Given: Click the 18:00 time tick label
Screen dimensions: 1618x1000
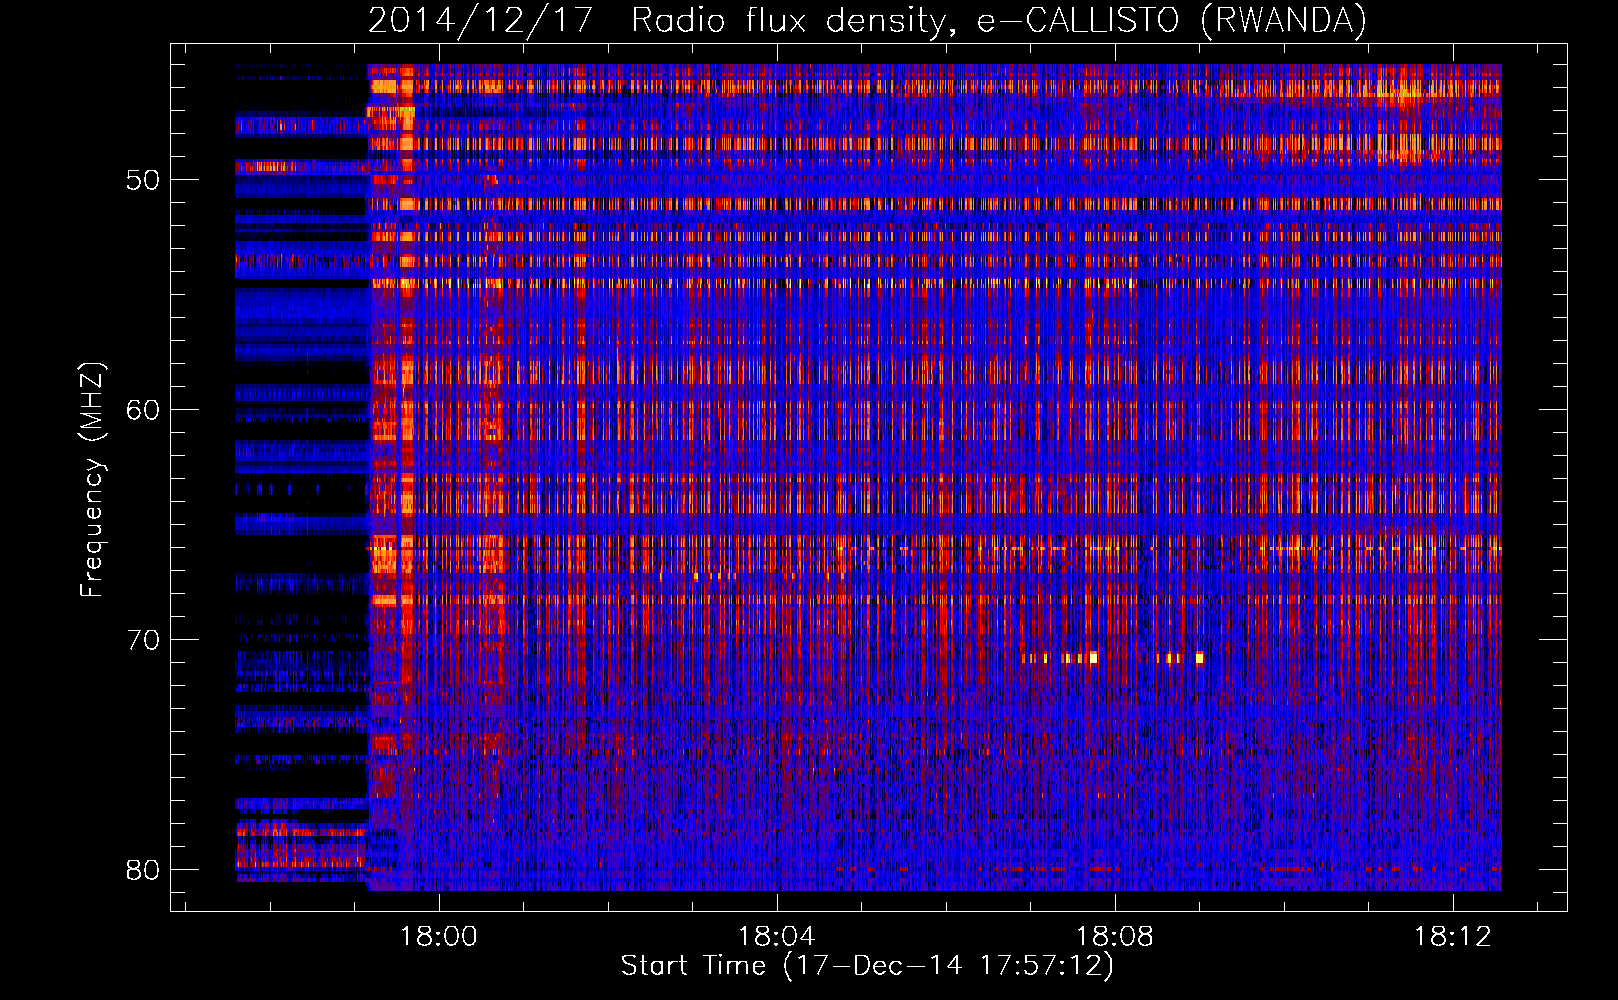Looking at the screenshot, I should coord(439,936).
